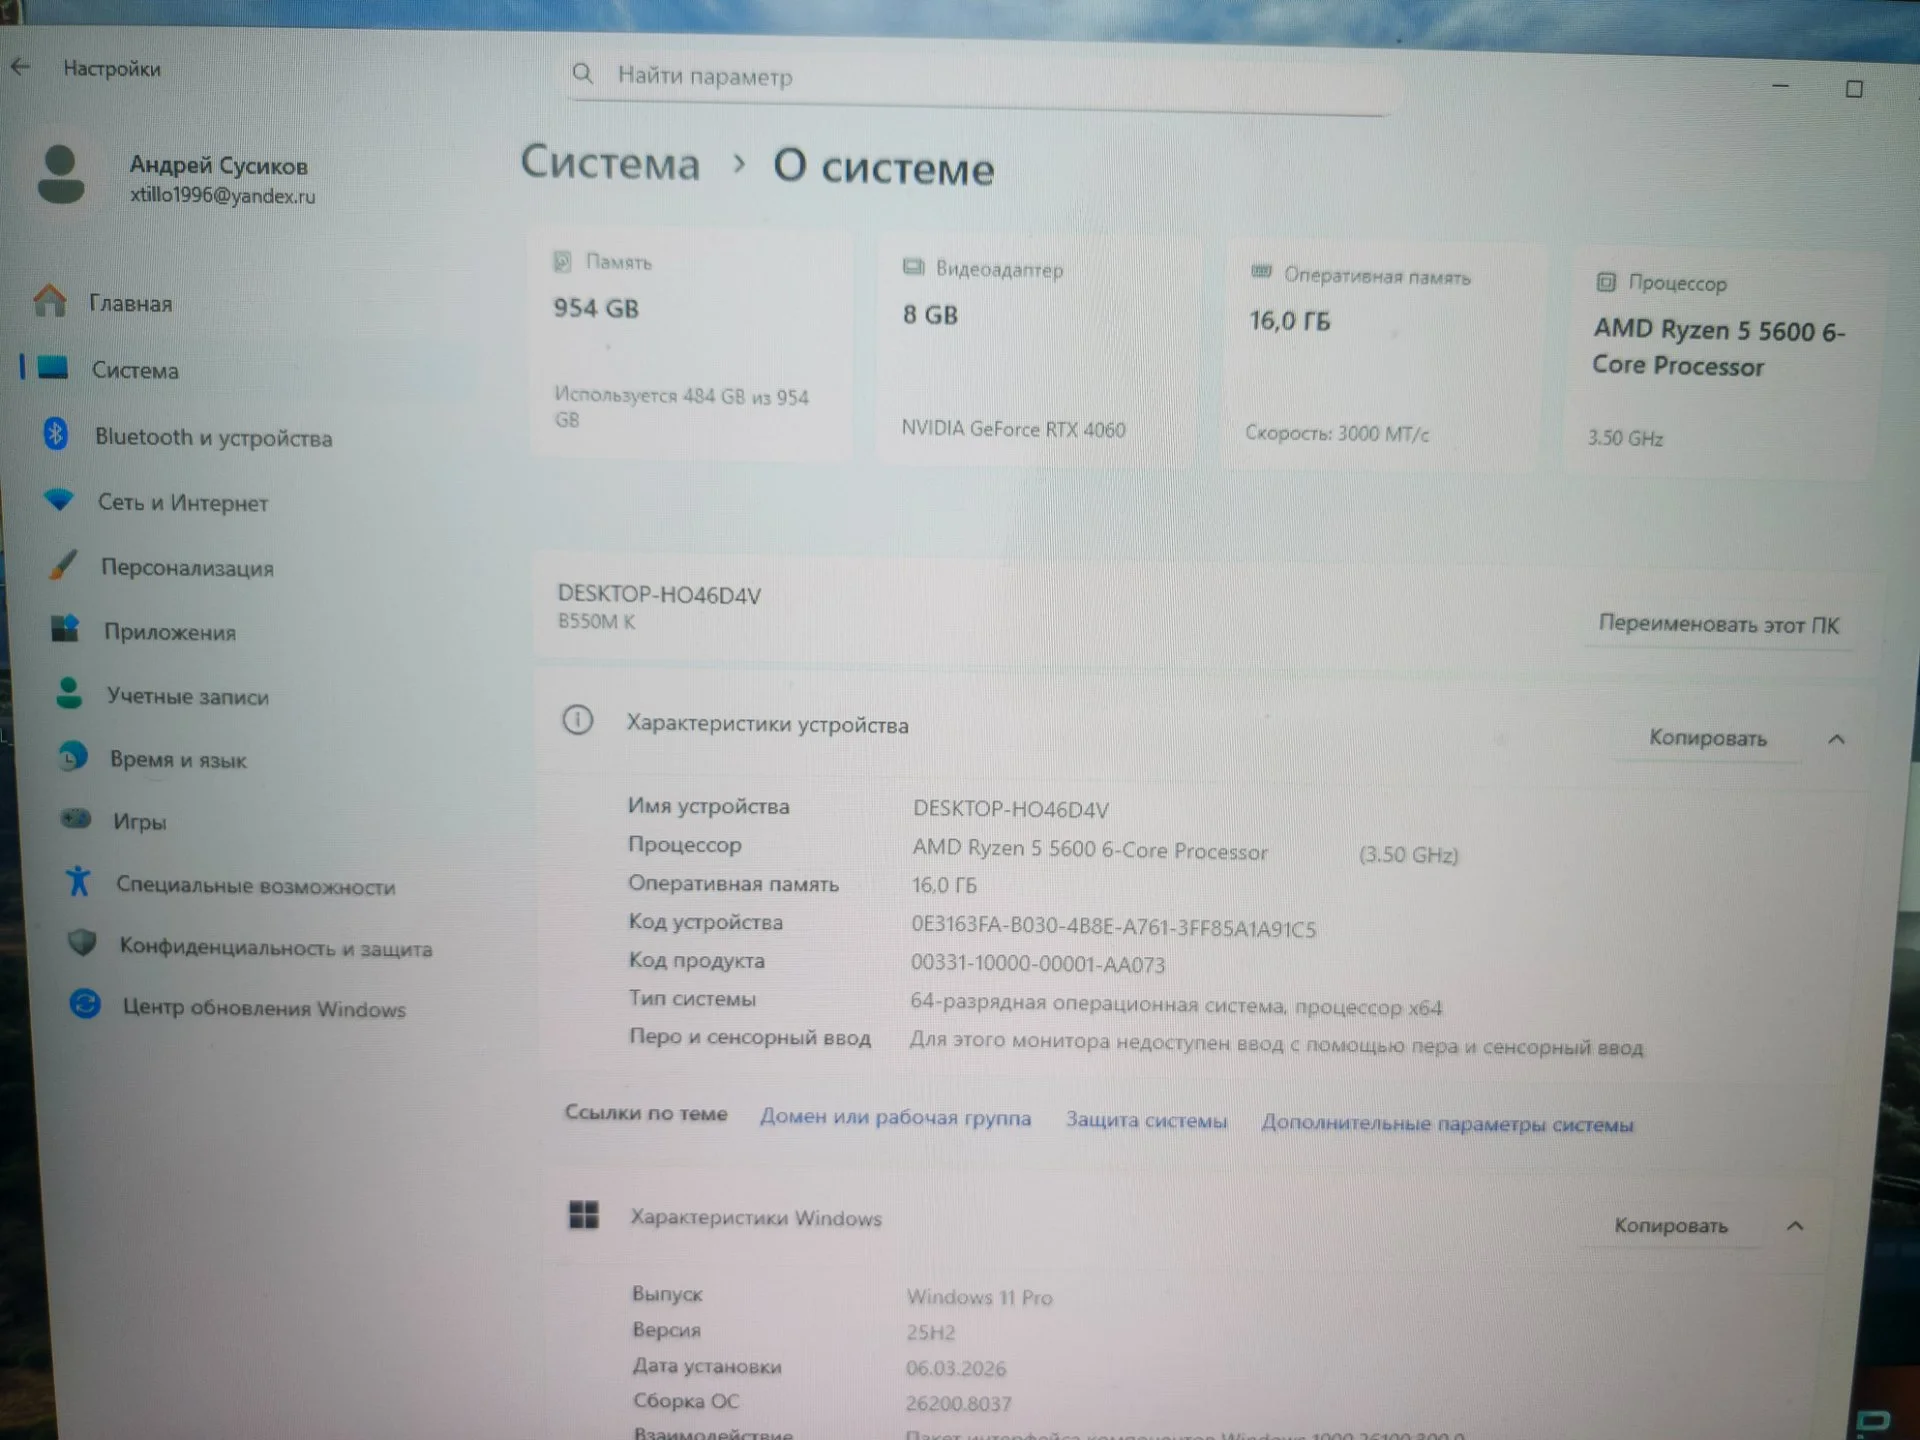The width and height of the screenshot is (1920, 1440).
Task: Click Скорость: 3000 MT/с text
Action: coord(1337,433)
